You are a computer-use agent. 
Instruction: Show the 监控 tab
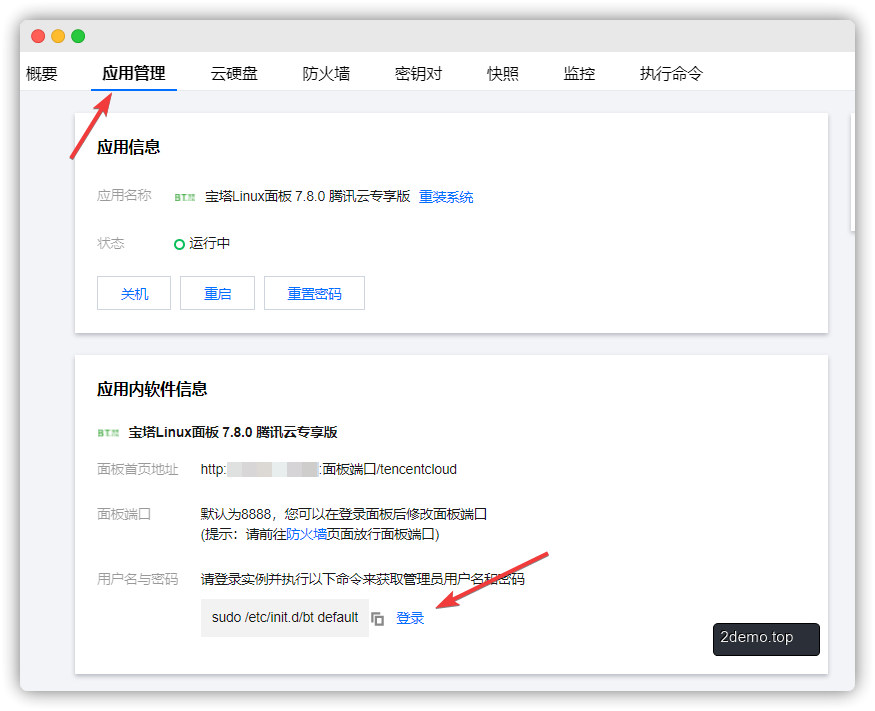tap(579, 73)
